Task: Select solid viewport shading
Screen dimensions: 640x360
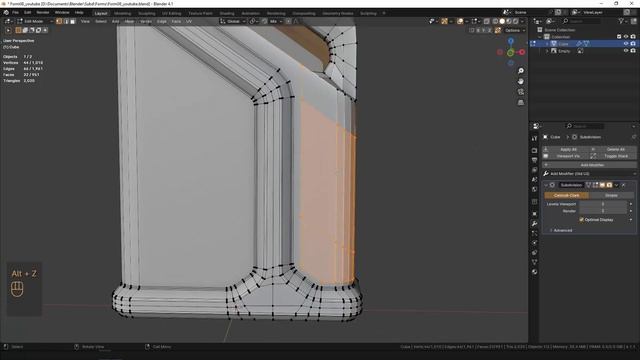Action: point(502,21)
